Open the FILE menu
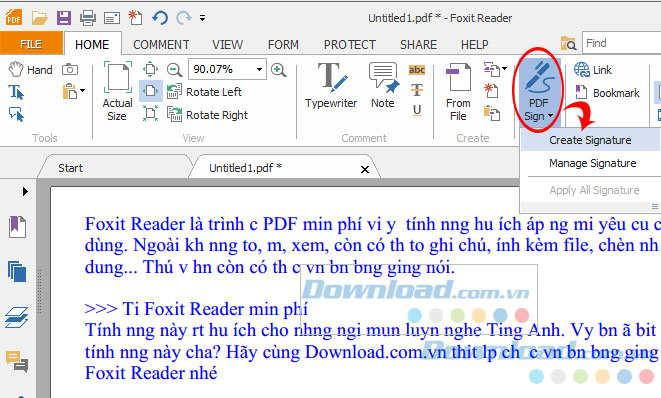Screen dimensions: 661x398 pyautogui.click(x=31, y=44)
